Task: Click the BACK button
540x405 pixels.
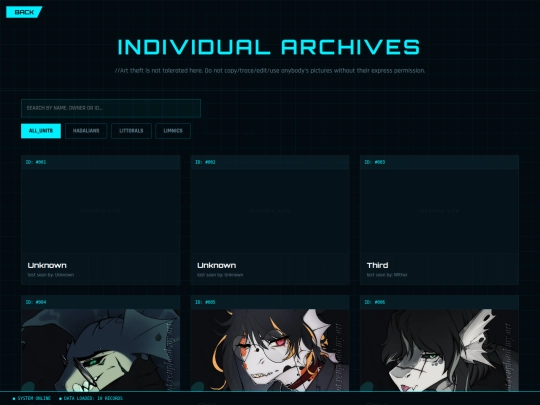Action: click(24, 12)
